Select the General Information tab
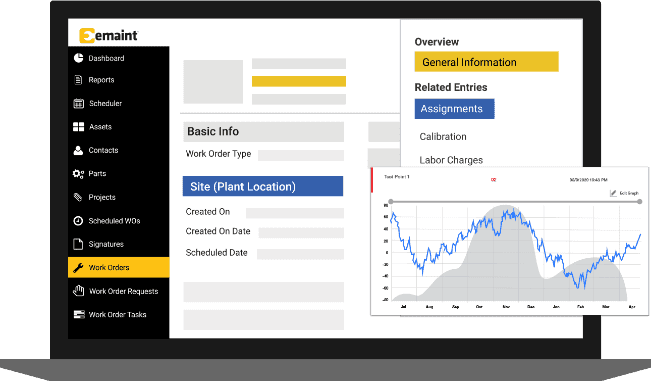 (x=487, y=62)
